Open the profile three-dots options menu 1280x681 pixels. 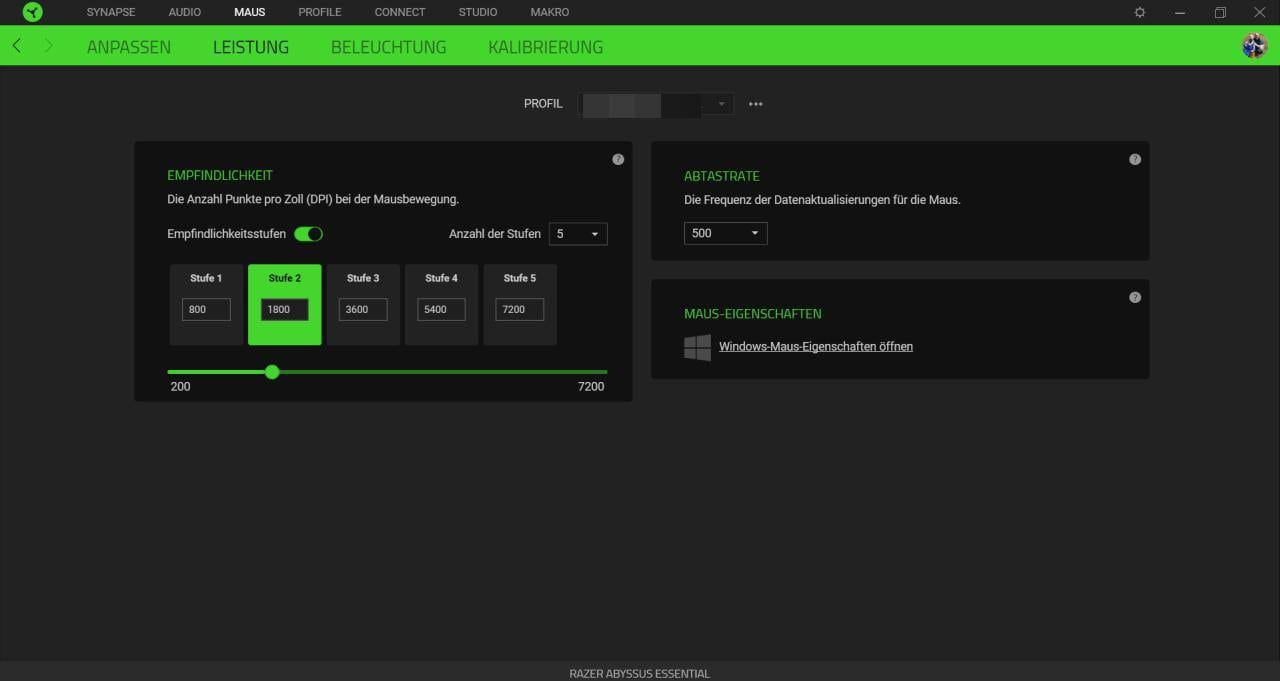click(x=755, y=104)
